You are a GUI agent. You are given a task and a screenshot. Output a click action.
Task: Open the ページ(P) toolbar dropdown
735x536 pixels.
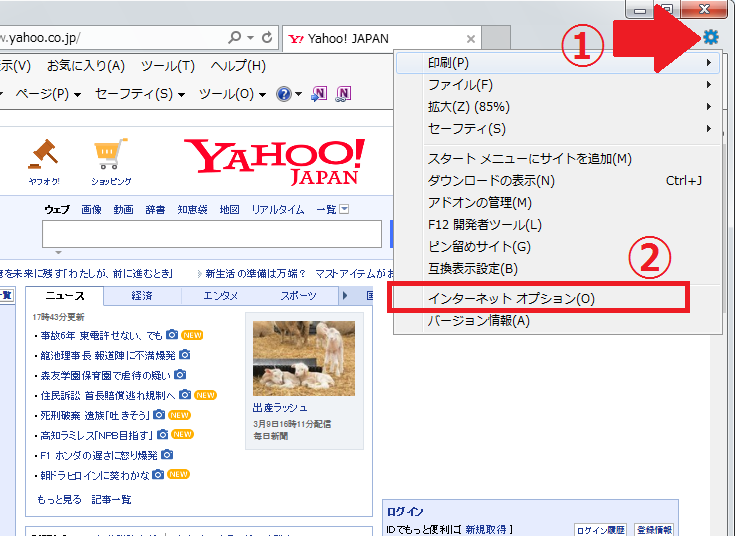(x=48, y=94)
